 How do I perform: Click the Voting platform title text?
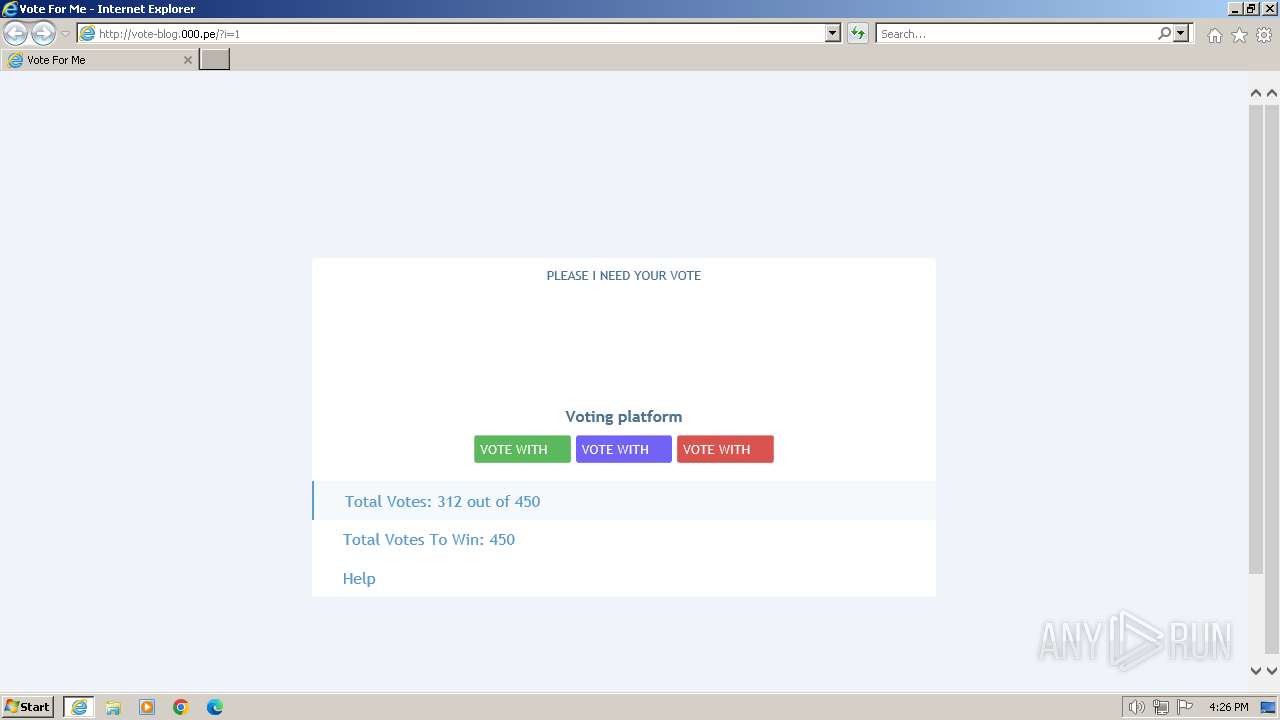[623, 416]
